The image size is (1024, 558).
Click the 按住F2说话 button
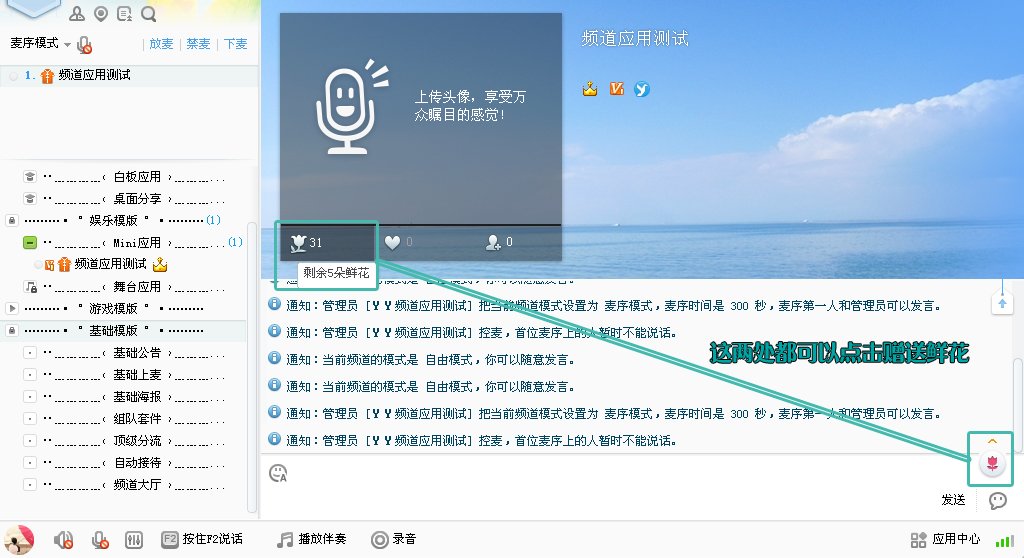pos(202,539)
